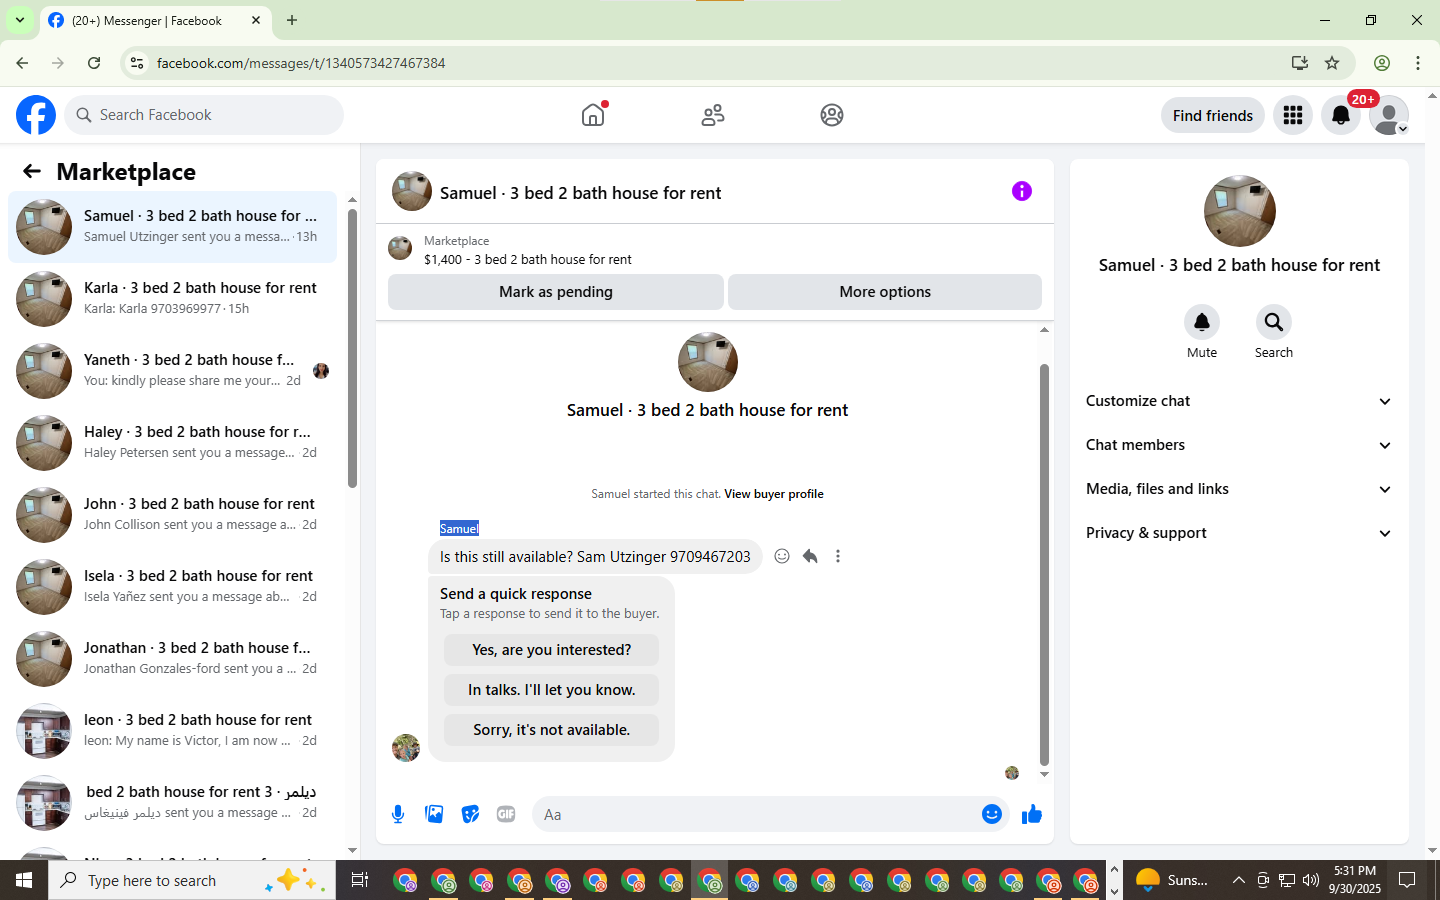Click the Find friends button
This screenshot has width=1440, height=900.
pyautogui.click(x=1213, y=115)
